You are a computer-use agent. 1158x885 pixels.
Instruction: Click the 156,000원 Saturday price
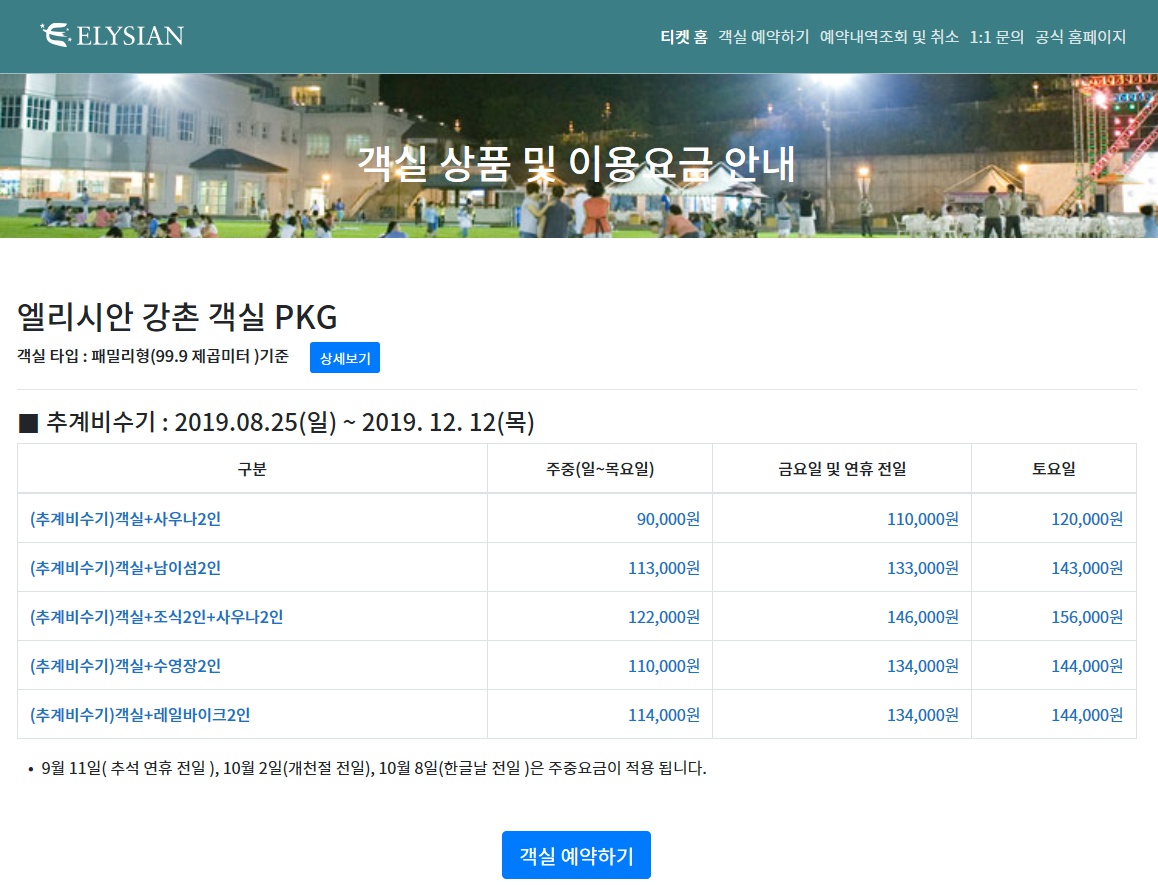click(1087, 617)
